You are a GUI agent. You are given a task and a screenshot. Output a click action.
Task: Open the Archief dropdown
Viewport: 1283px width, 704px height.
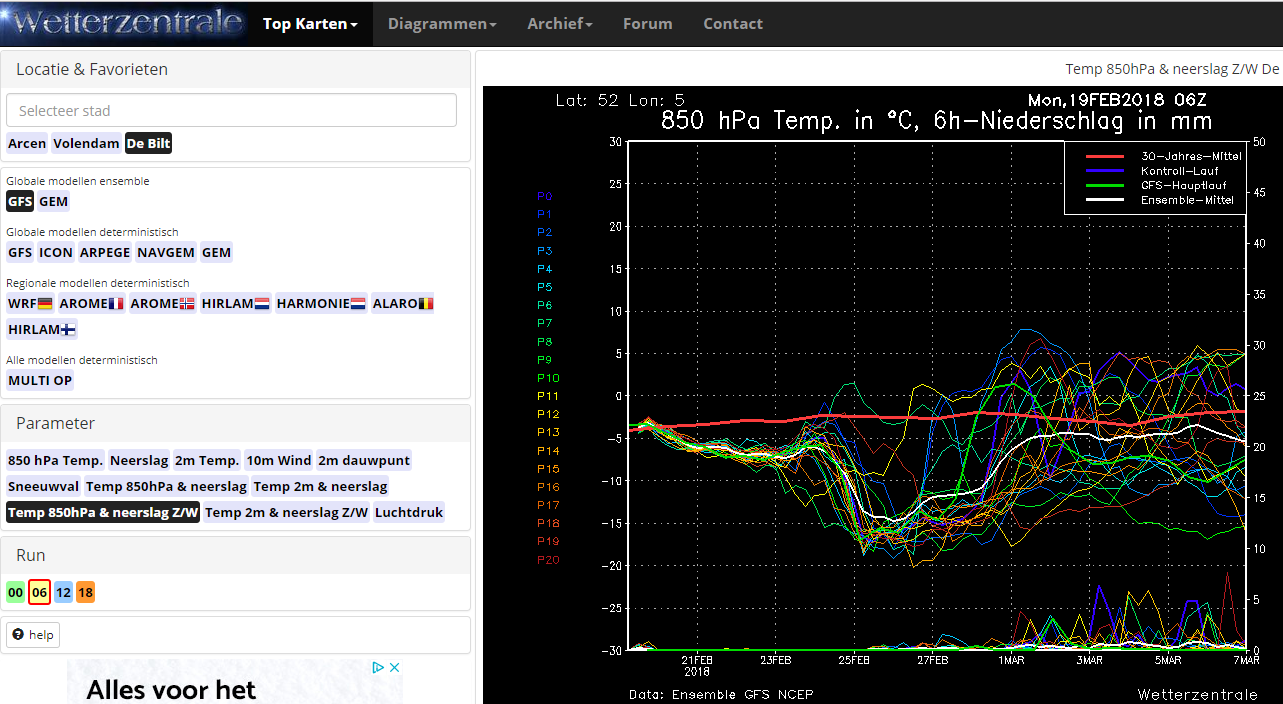(x=560, y=23)
